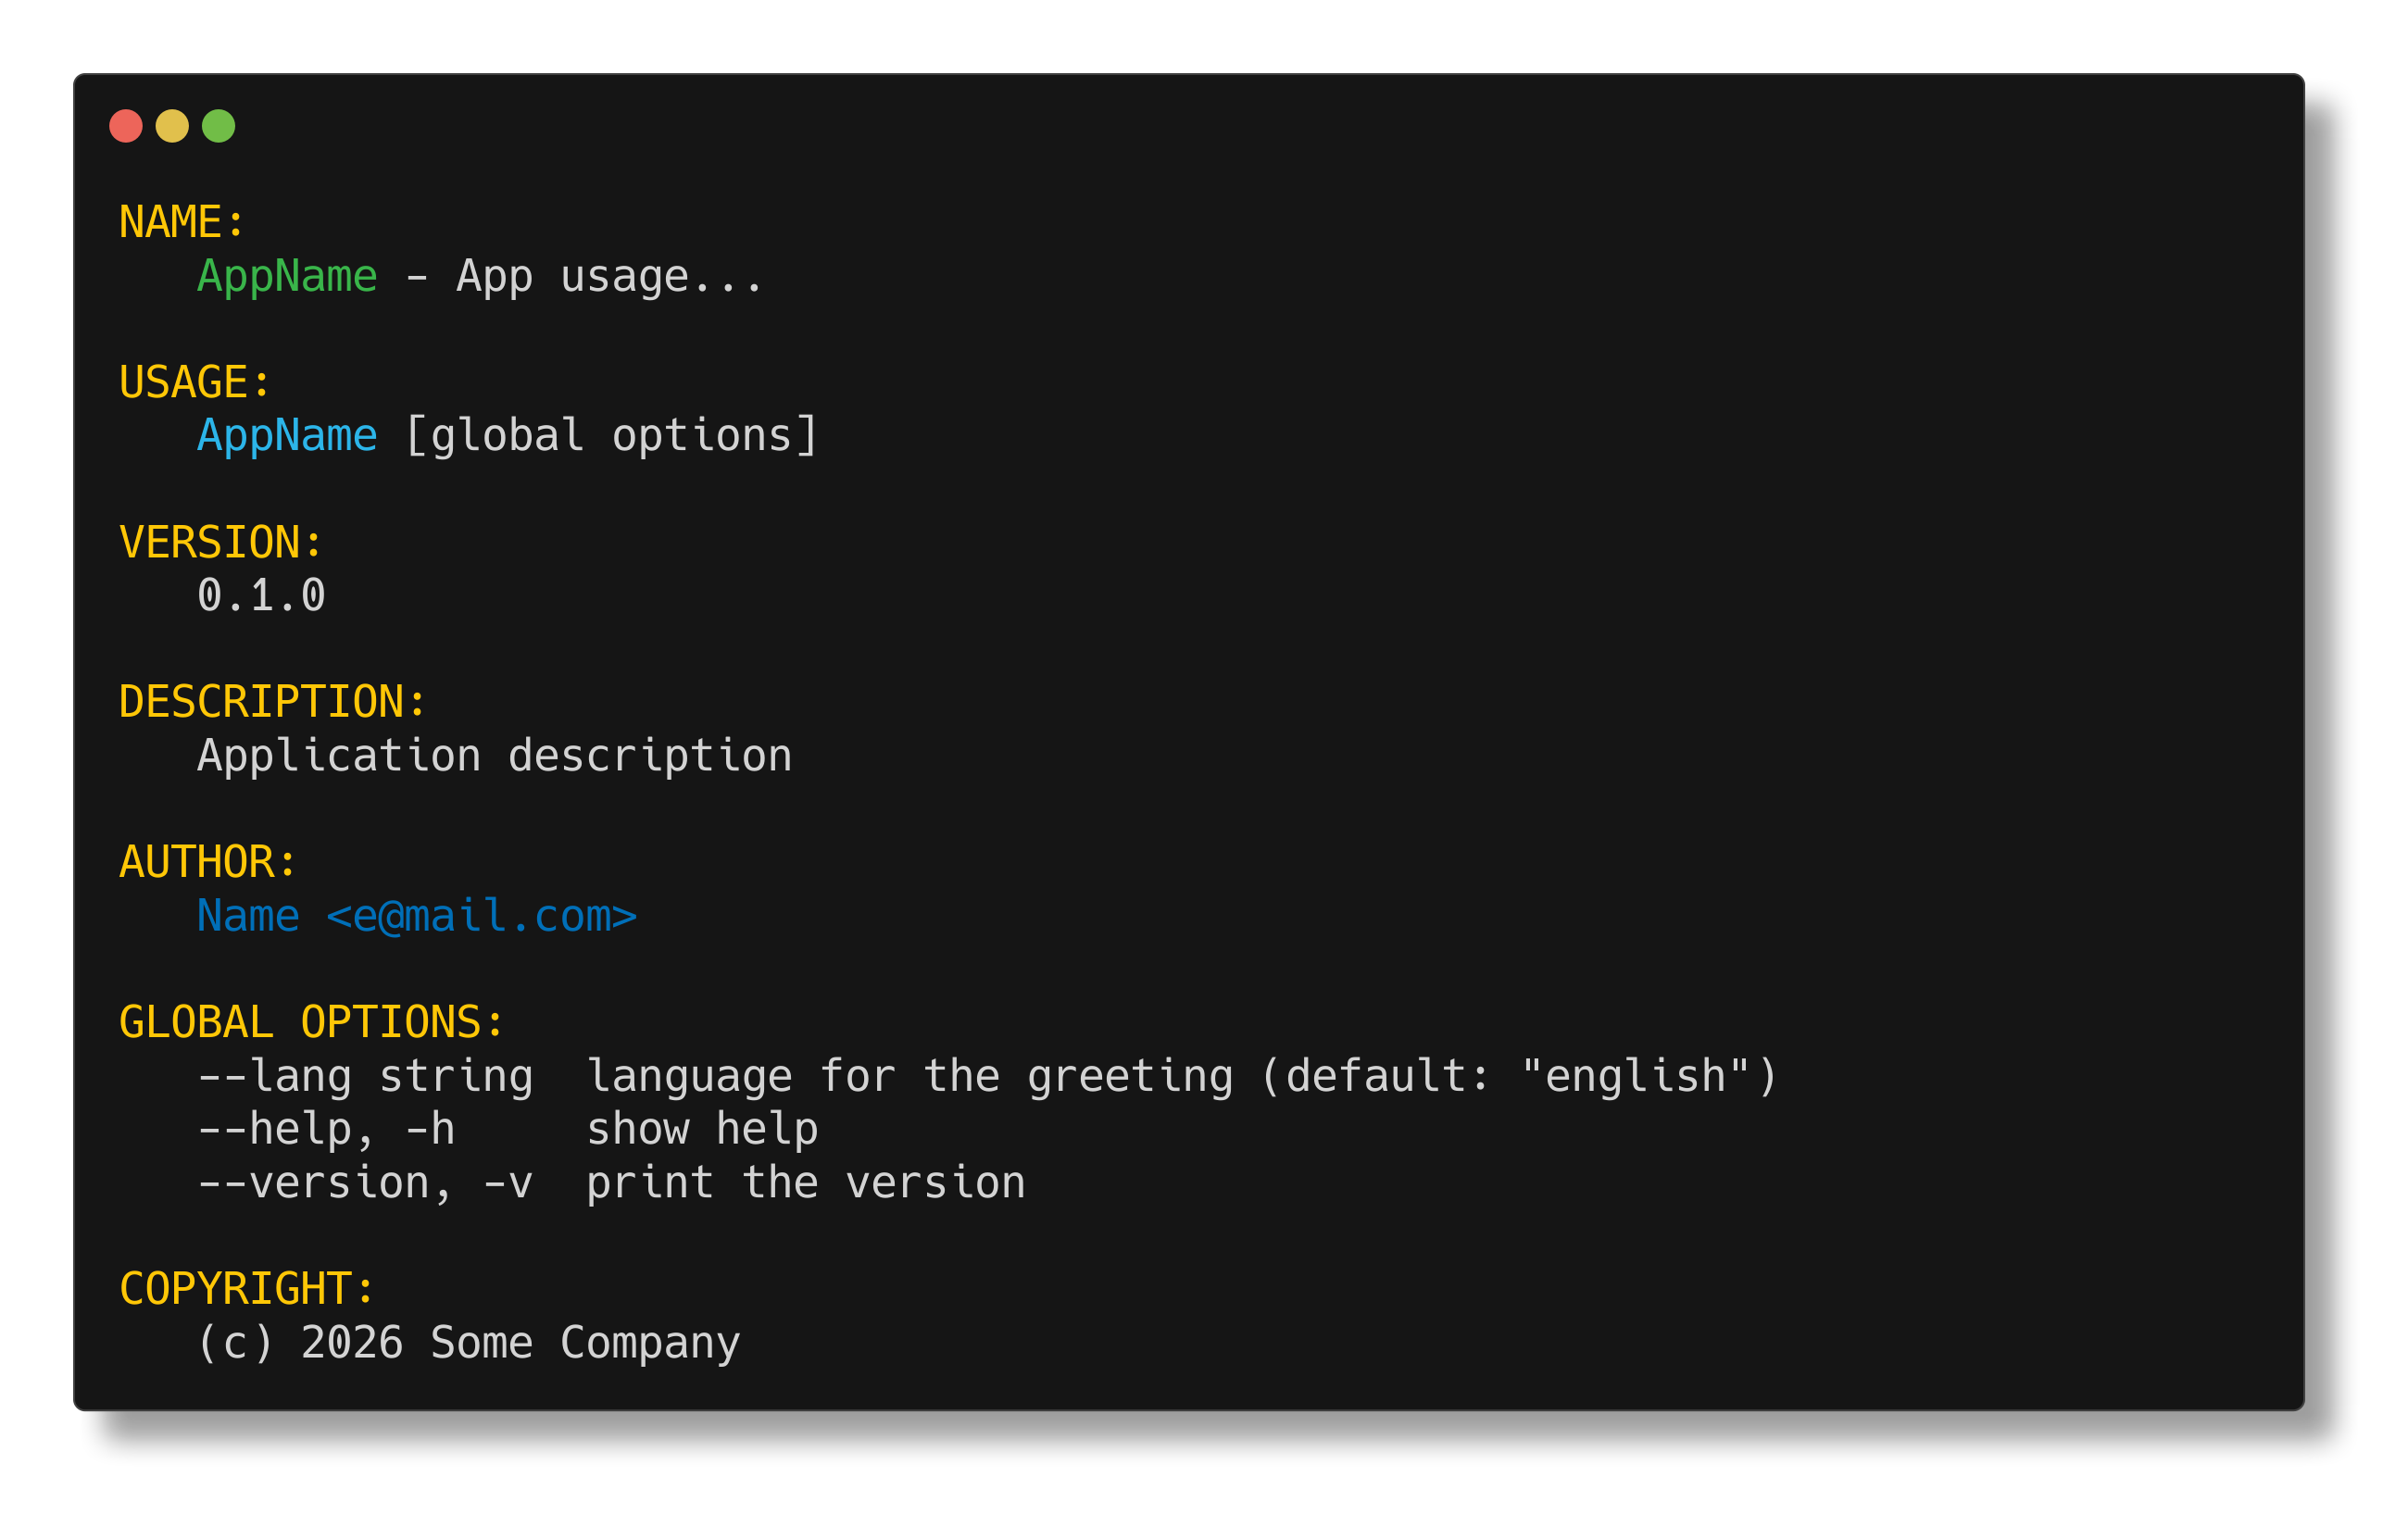Click the blue AppName under USAGE

(x=287, y=436)
